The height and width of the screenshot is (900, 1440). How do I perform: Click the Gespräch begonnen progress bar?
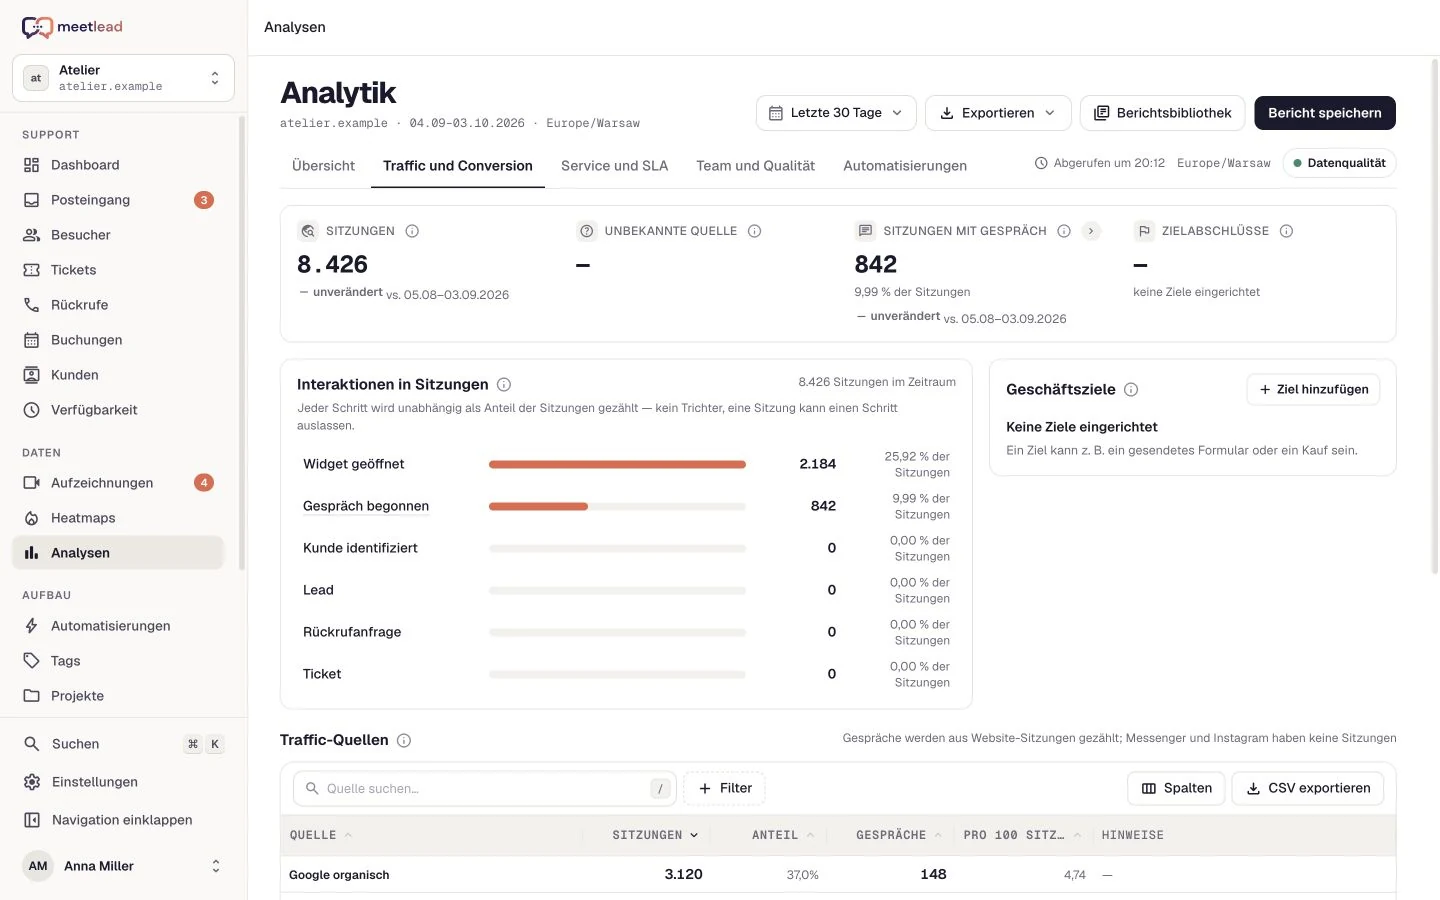click(x=617, y=506)
